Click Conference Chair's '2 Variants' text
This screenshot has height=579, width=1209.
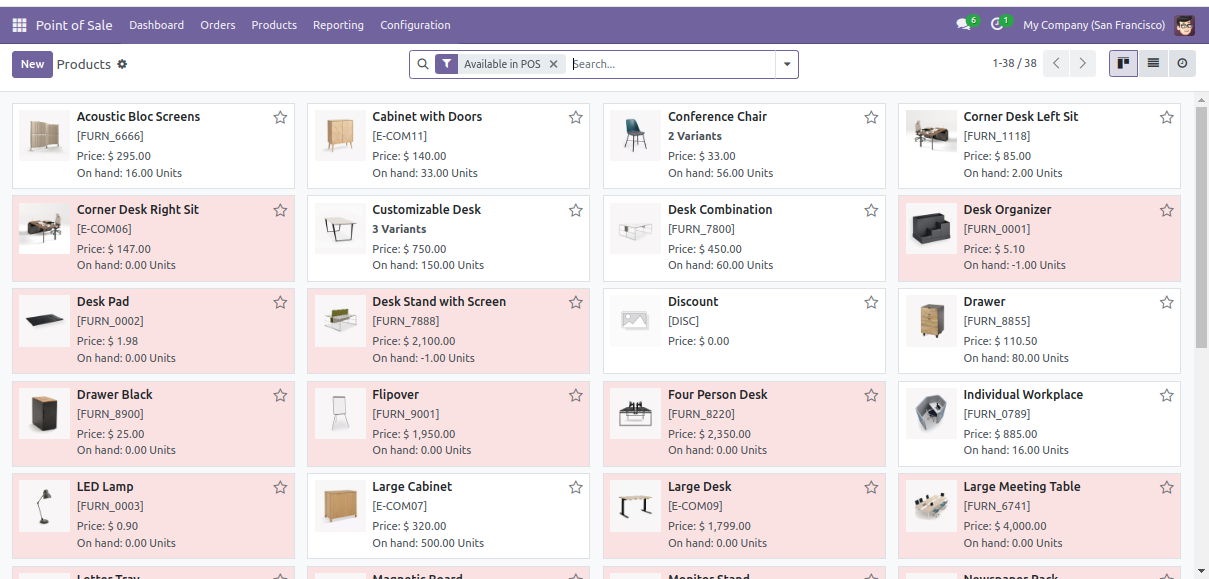point(695,136)
